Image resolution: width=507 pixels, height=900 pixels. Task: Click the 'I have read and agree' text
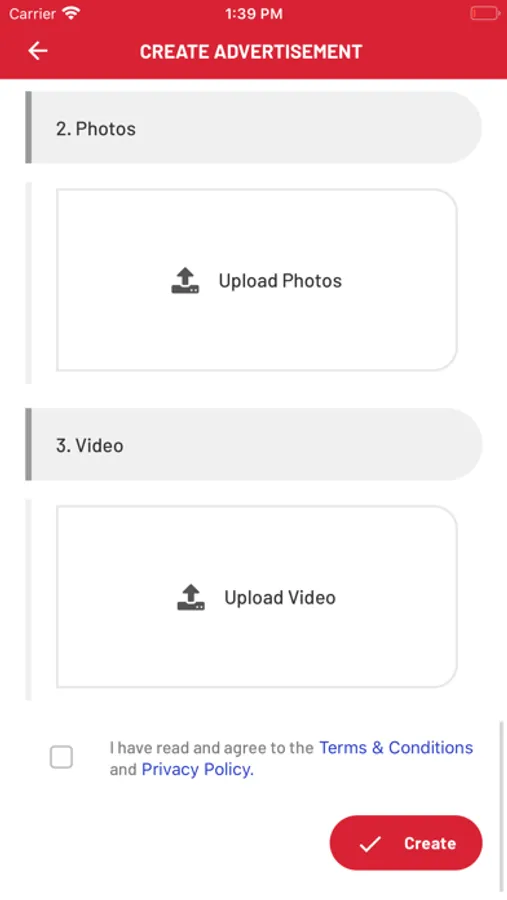pyautogui.click(x=211, y=747)
